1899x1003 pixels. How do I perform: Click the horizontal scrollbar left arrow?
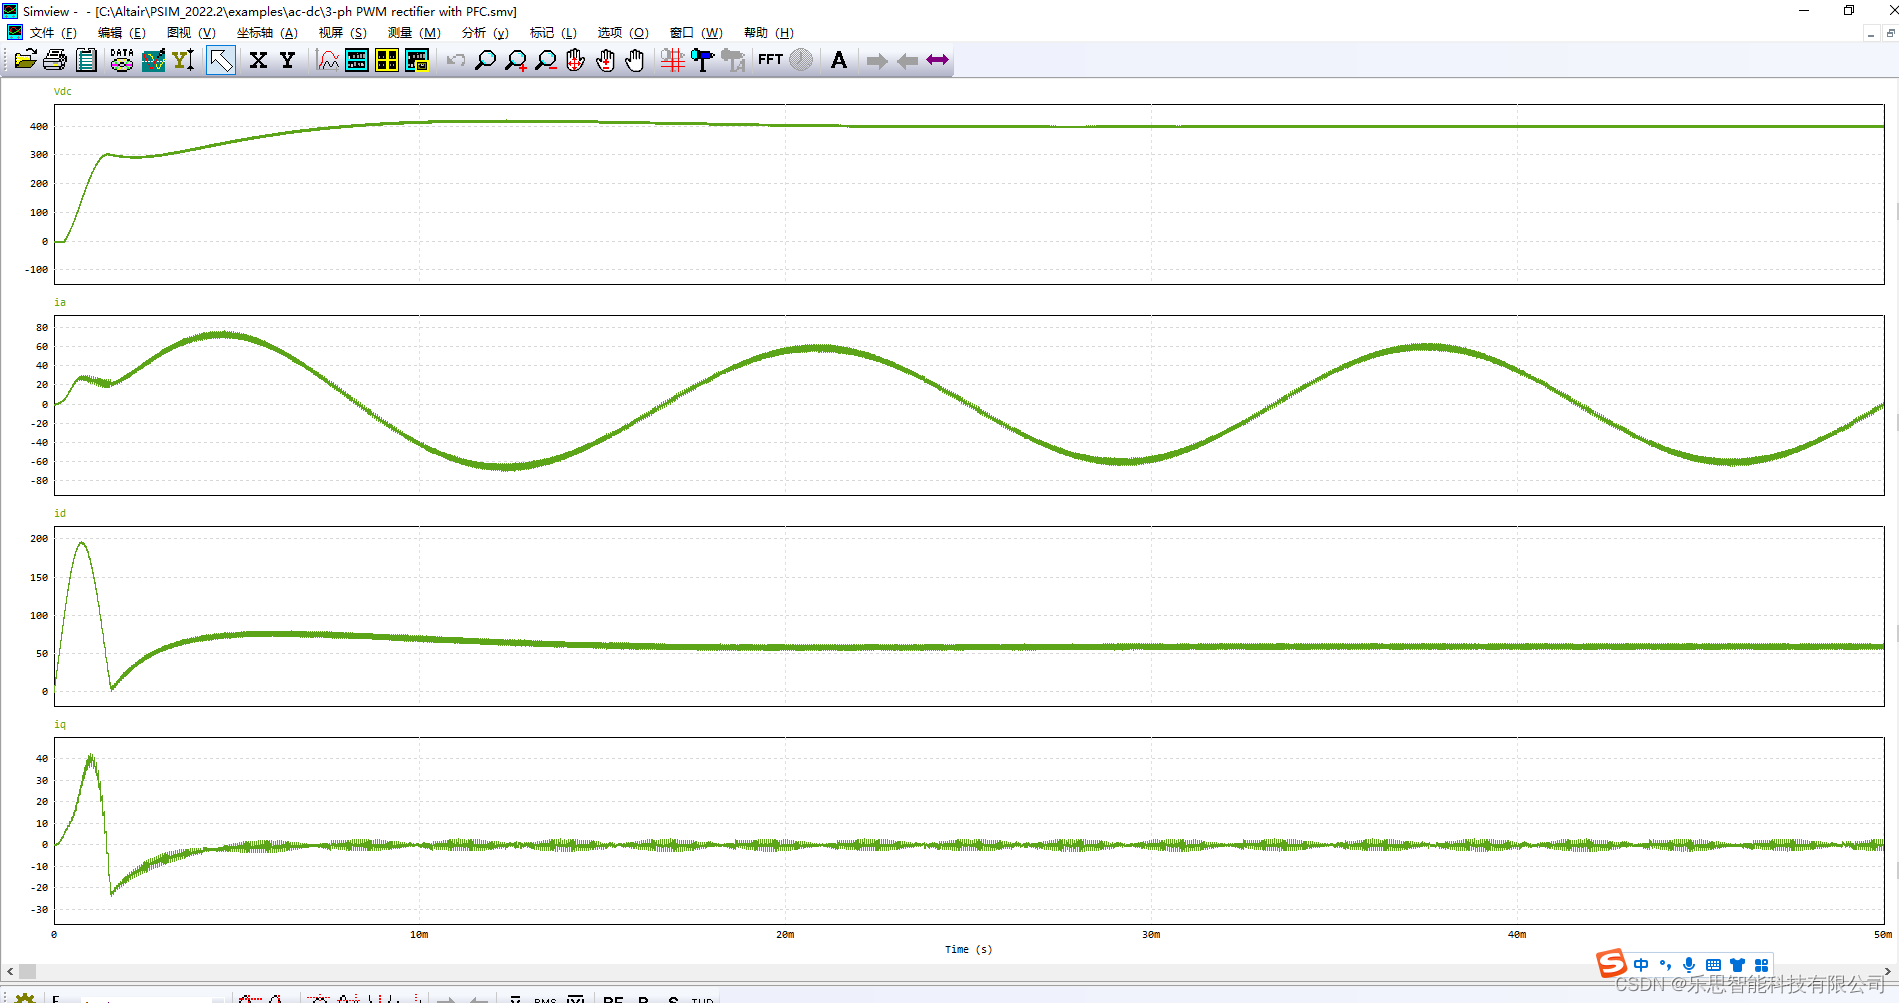click(10, 971)
